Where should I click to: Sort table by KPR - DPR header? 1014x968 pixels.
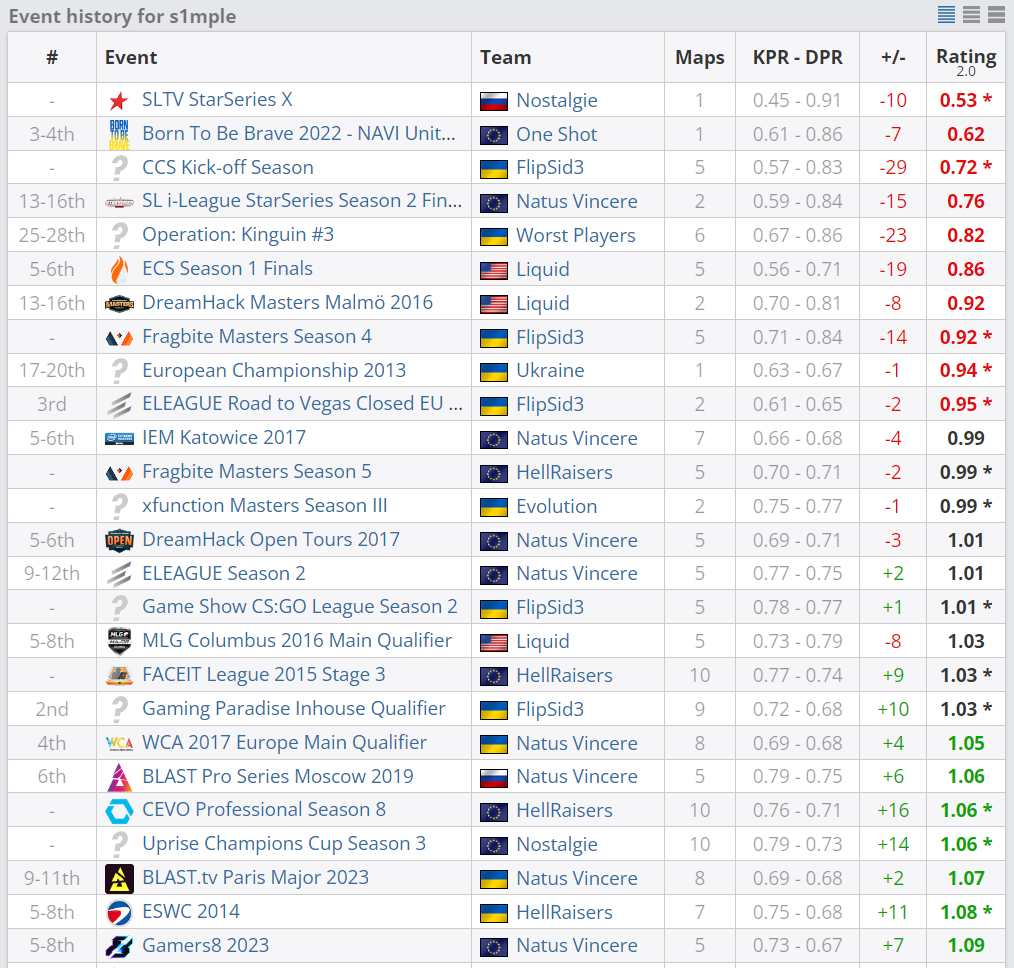797,57
